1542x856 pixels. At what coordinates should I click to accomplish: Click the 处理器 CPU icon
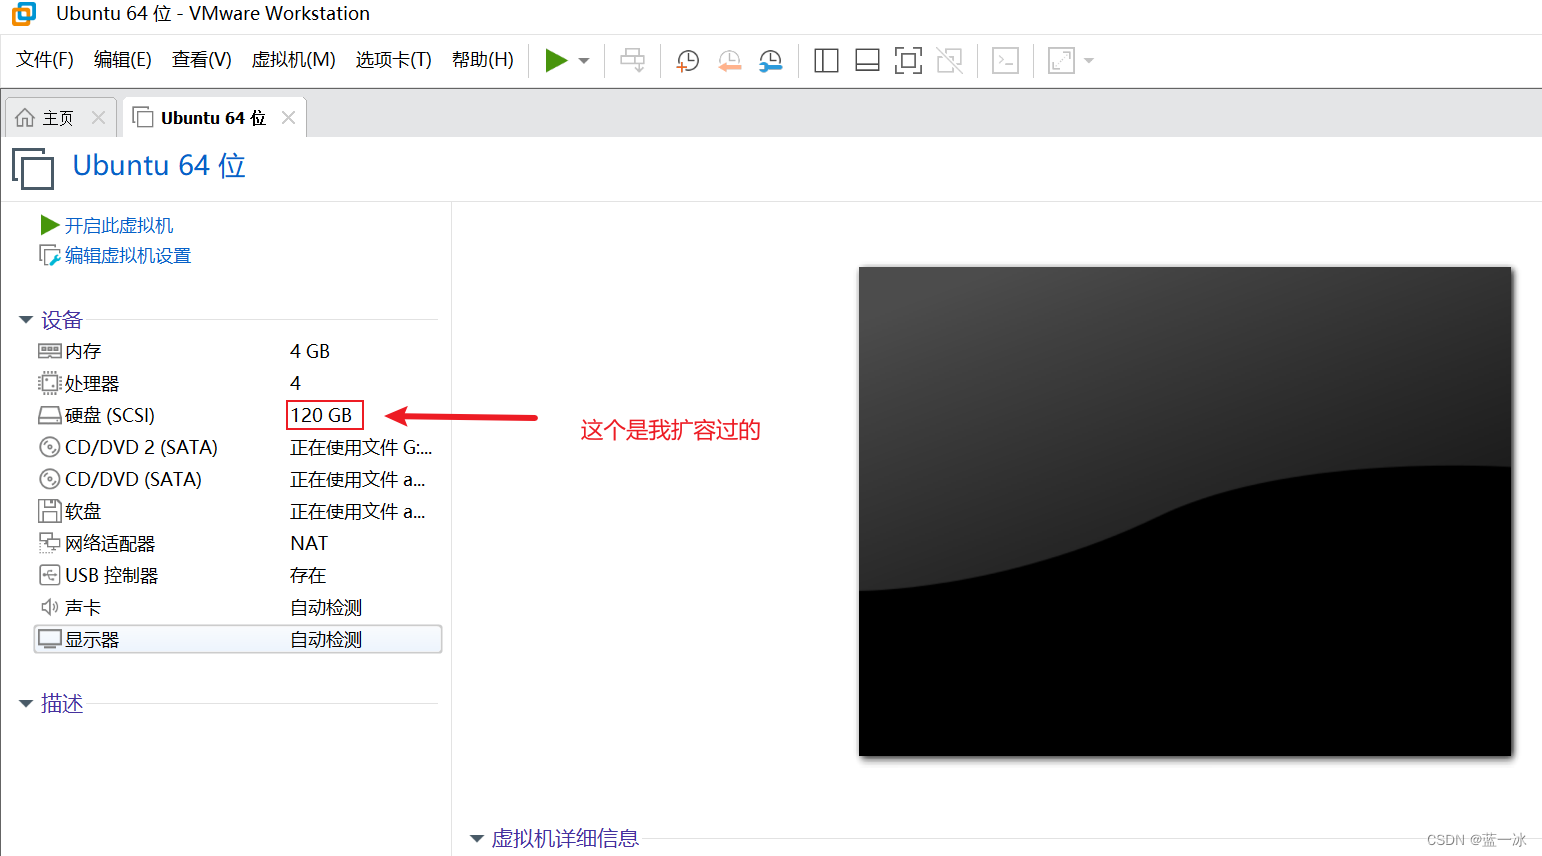[50, 383]
